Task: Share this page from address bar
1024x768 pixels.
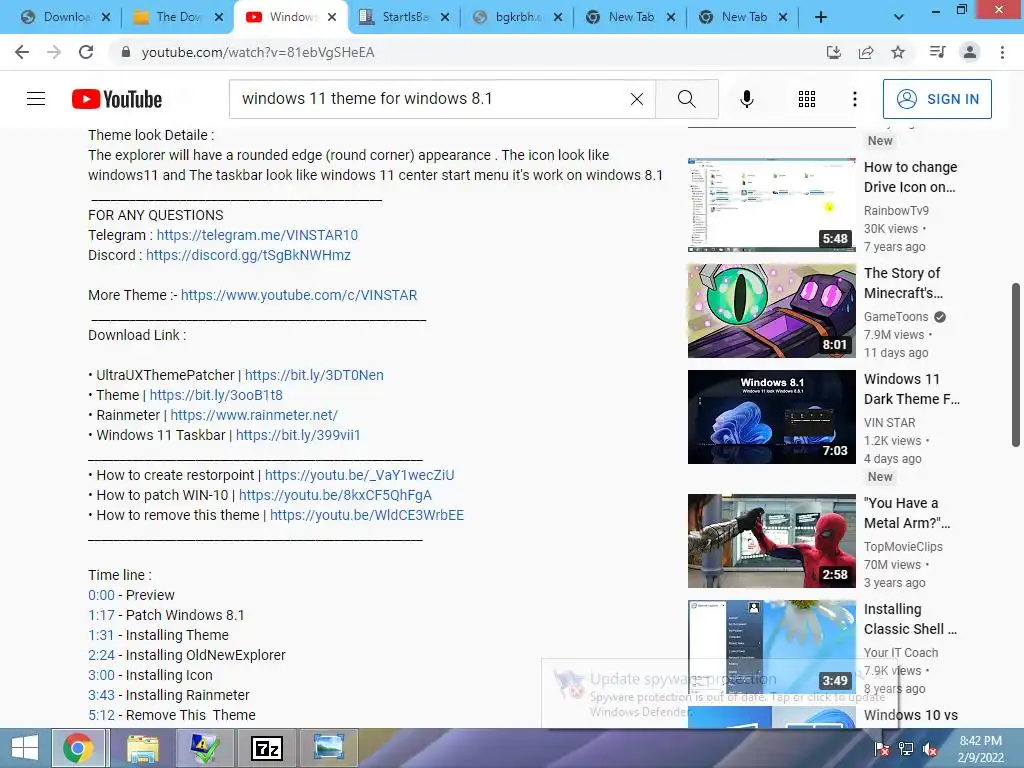Action: coord(866,52)
